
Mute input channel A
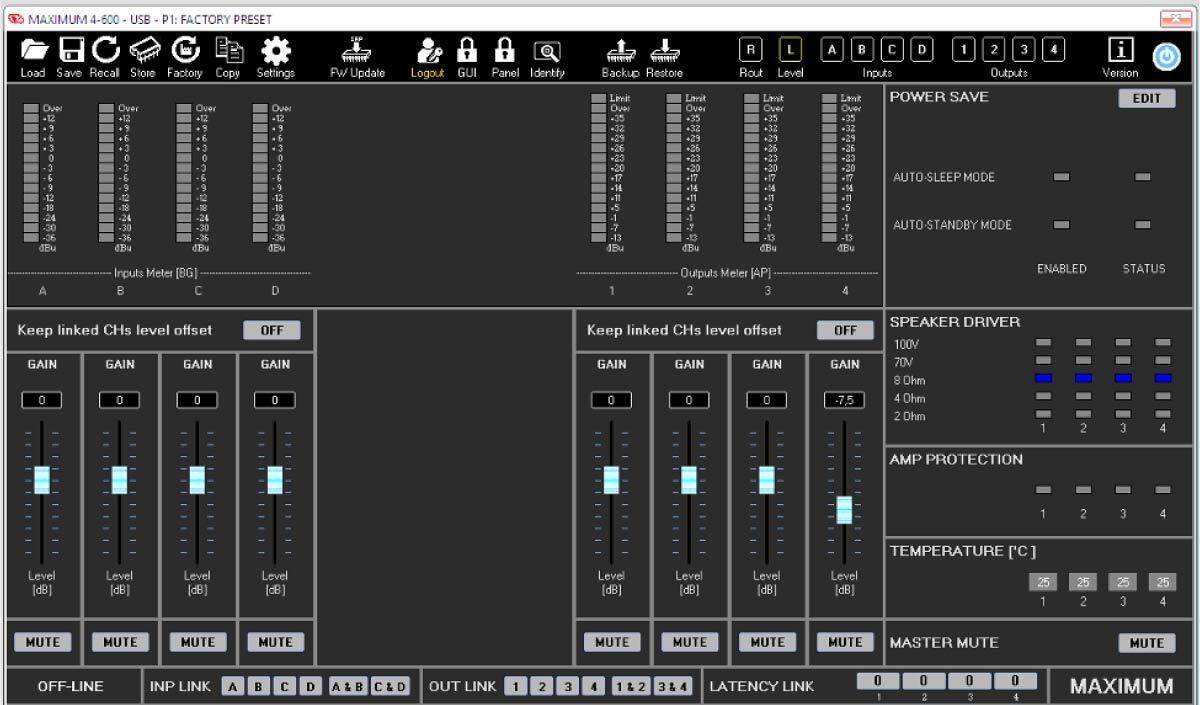point(42,642)
